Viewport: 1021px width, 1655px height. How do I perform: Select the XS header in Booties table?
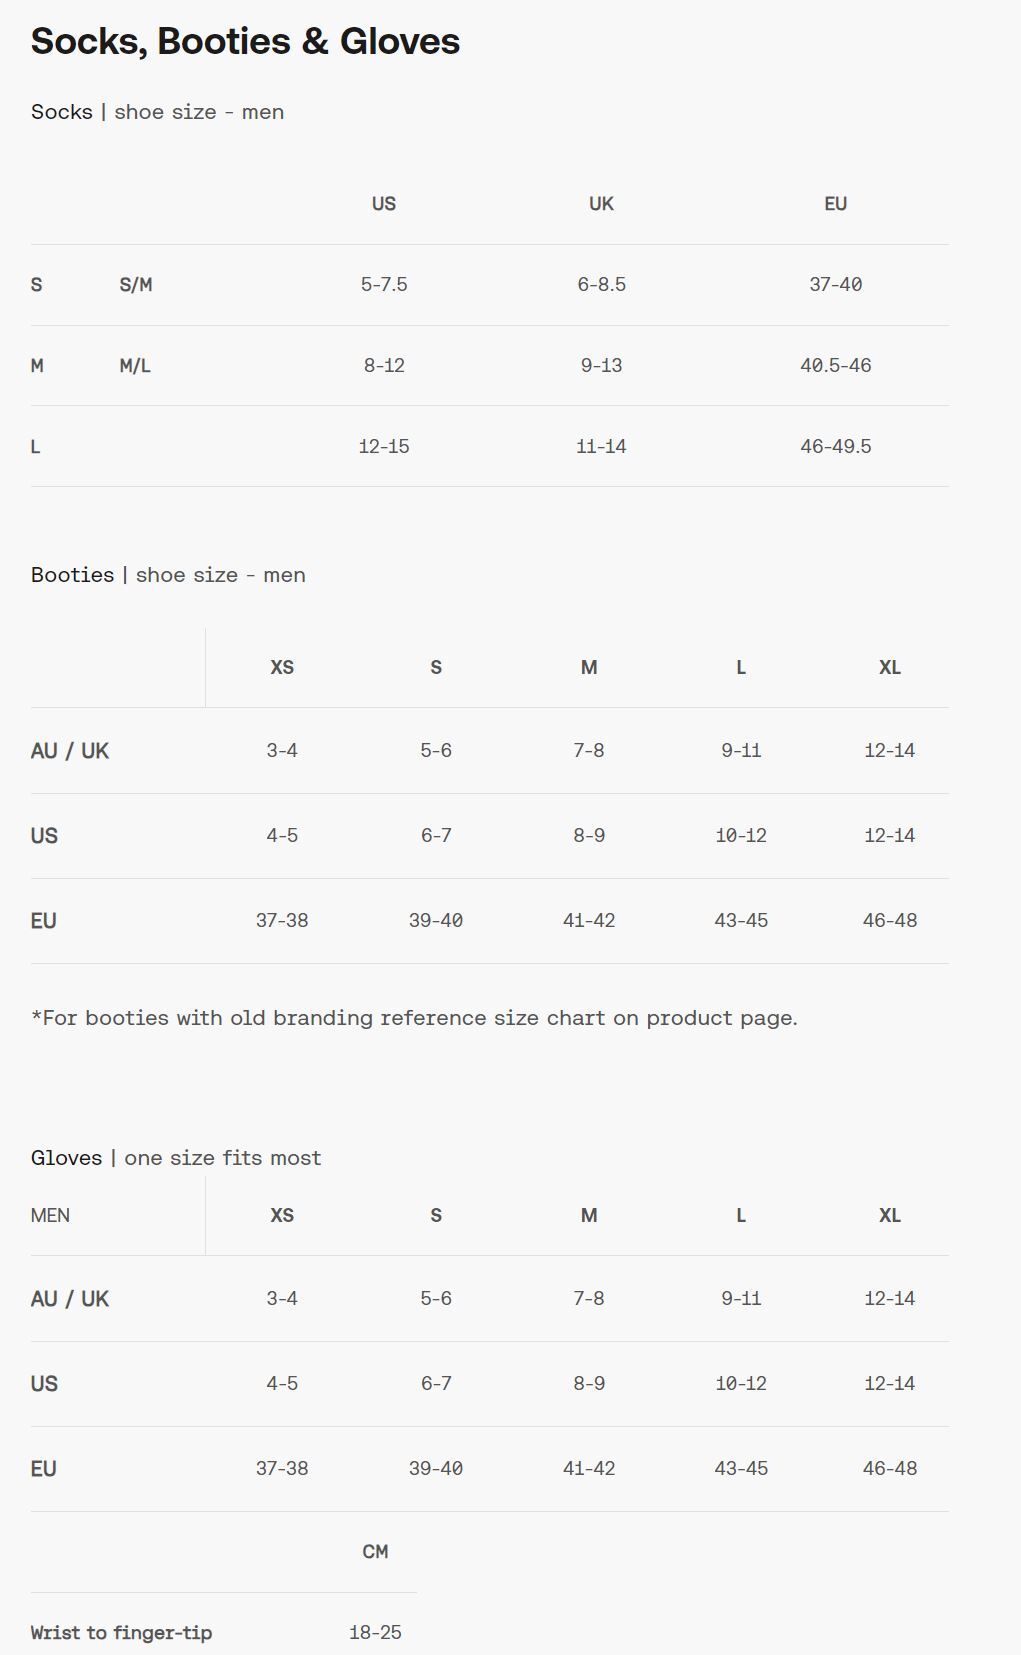point(282,668)
